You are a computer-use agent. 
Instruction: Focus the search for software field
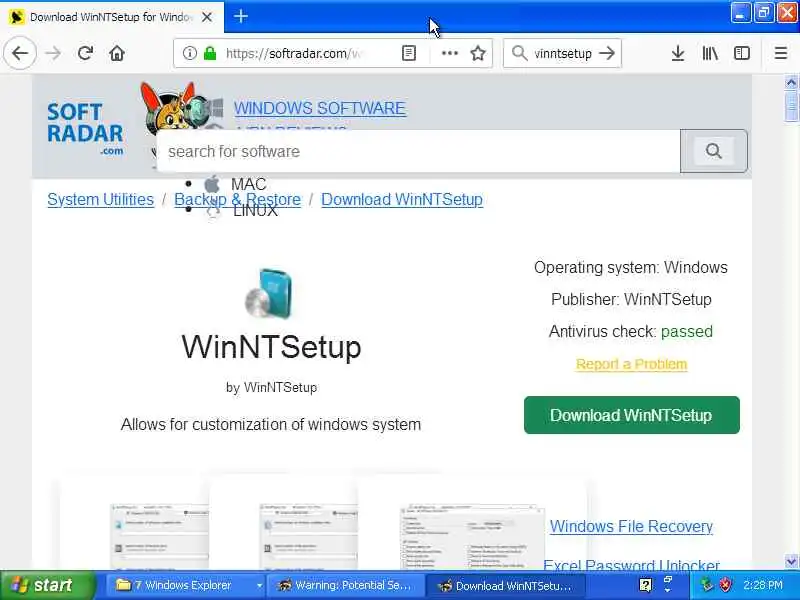point(418,151)
